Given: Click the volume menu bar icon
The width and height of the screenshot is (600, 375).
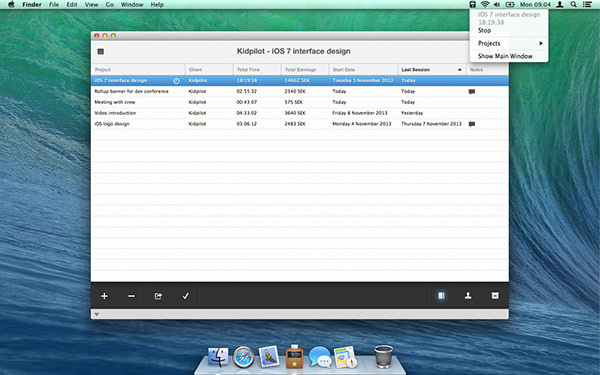Looking at the screenshot, I should pos(497,5).
